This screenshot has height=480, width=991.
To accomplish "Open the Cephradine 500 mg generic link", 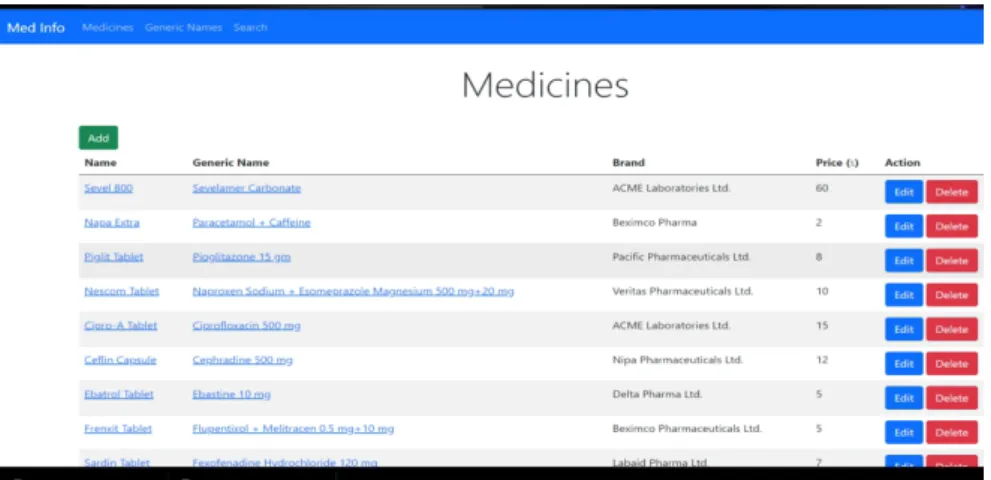I will (x=243, y=360).
